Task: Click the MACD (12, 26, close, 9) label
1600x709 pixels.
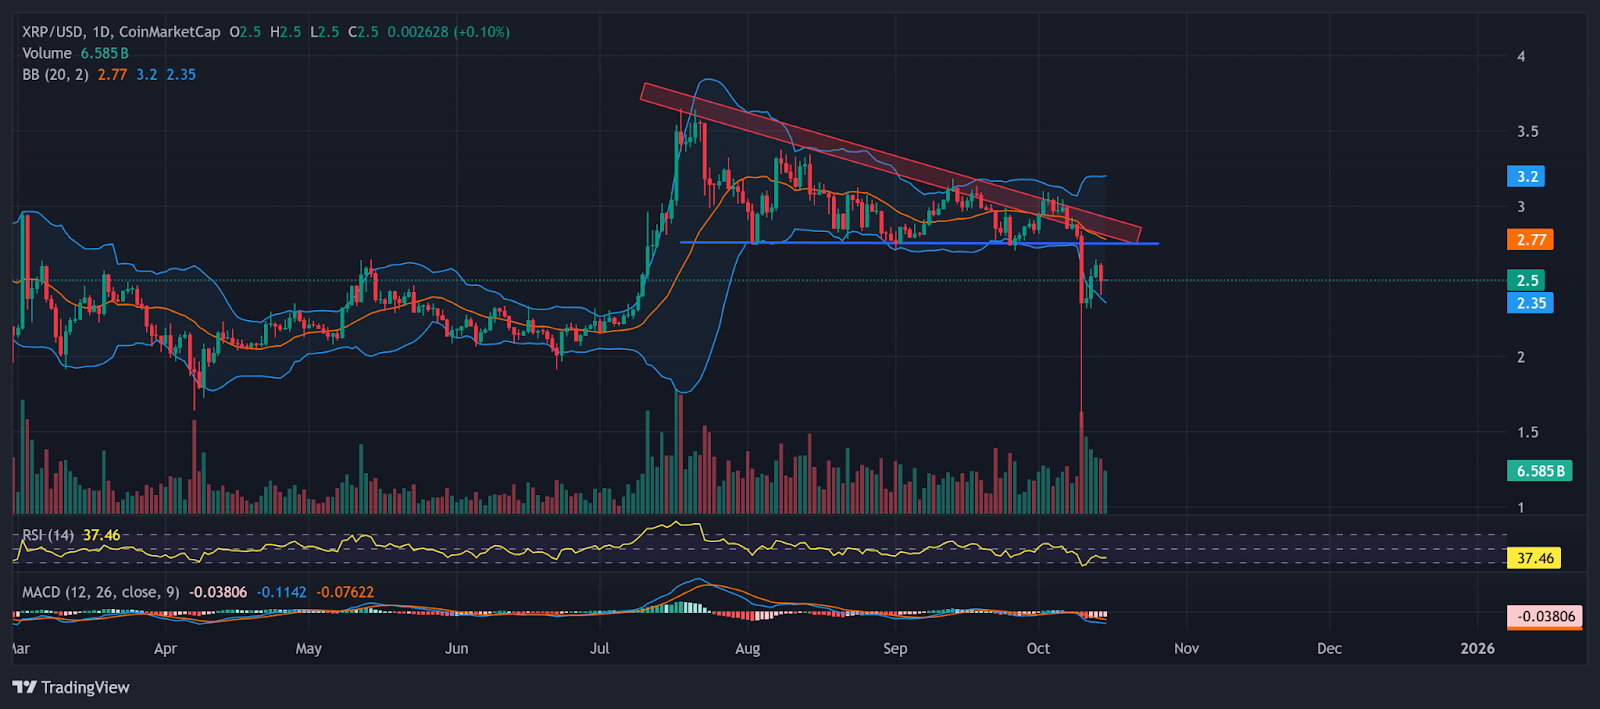Action: [100, 592]
